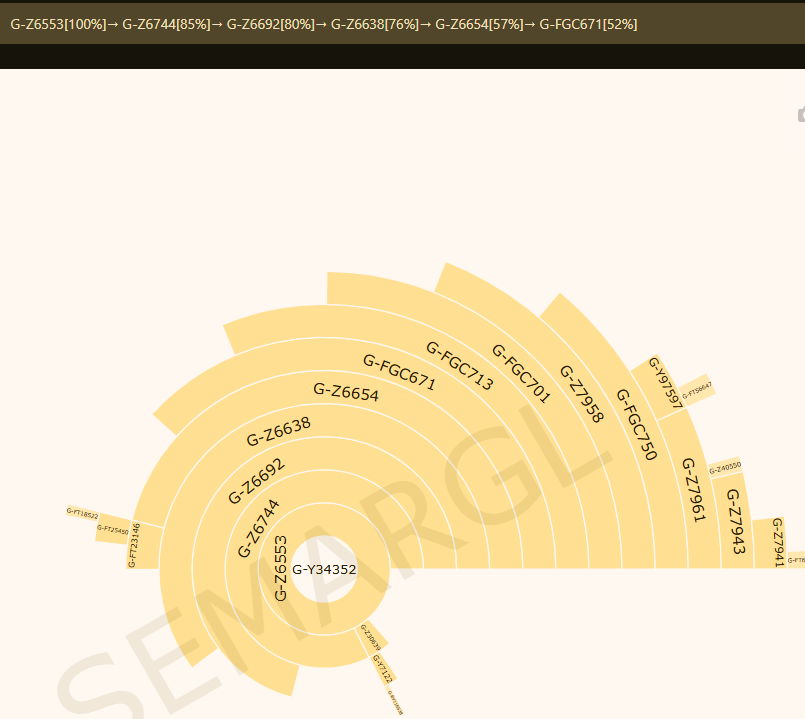Click the G-FGC750 sunburst segment

pyautogui.click(x=636, y=424)
